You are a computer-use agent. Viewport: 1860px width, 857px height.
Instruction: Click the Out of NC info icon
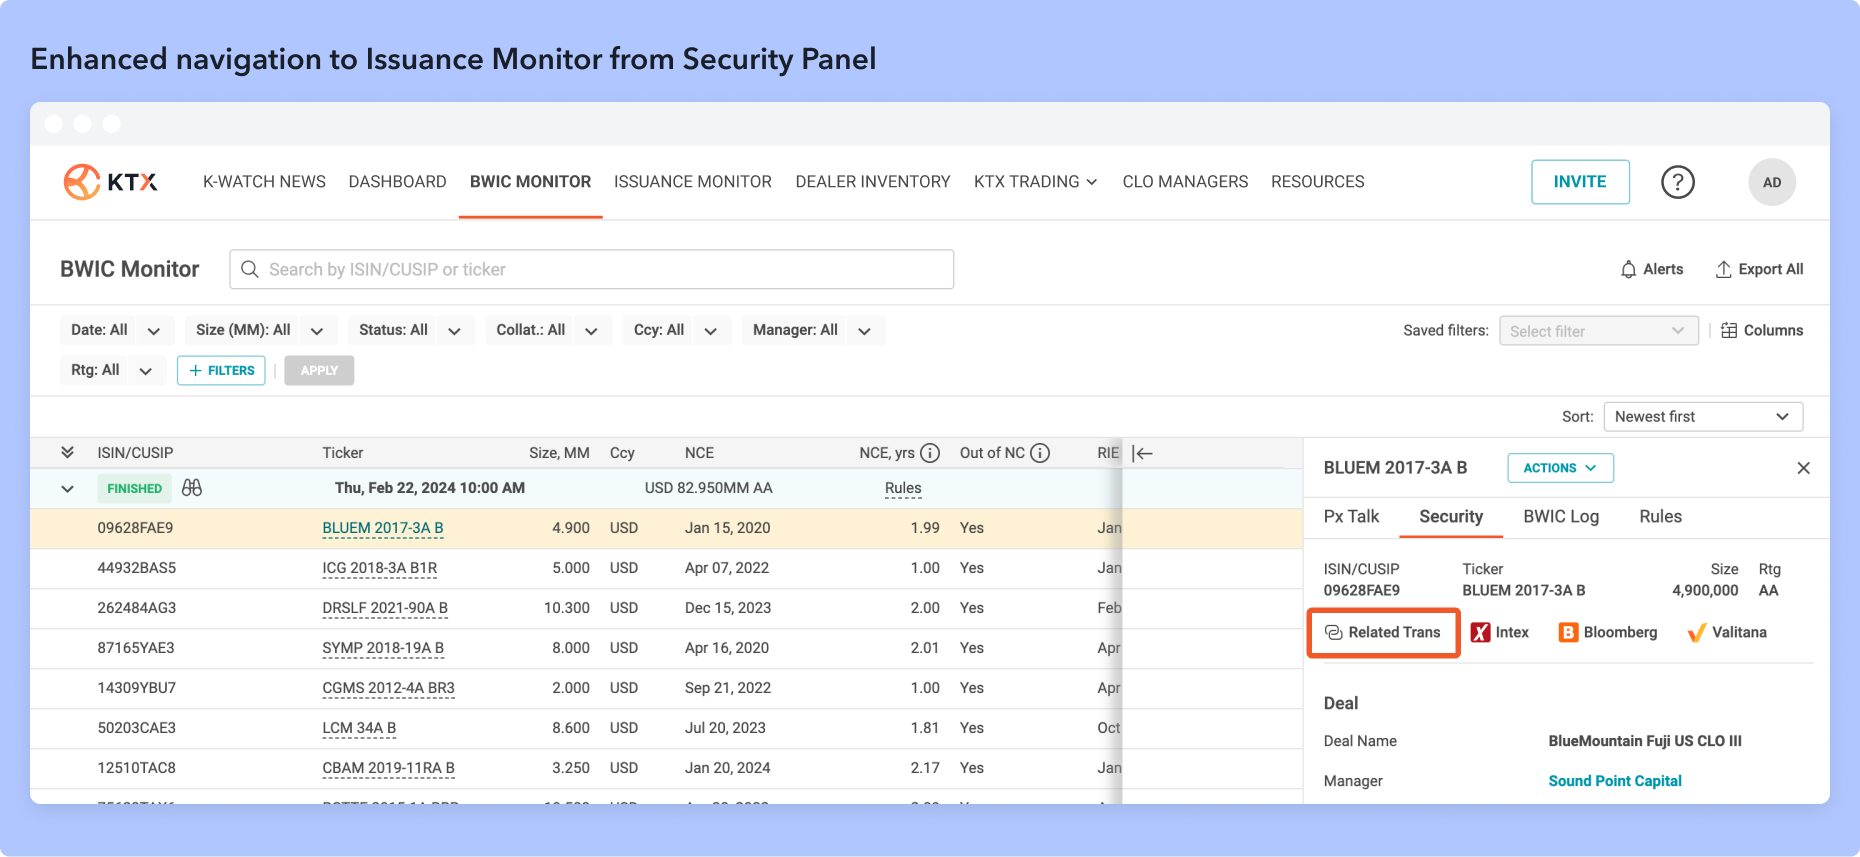click(x=1040, y=453)
